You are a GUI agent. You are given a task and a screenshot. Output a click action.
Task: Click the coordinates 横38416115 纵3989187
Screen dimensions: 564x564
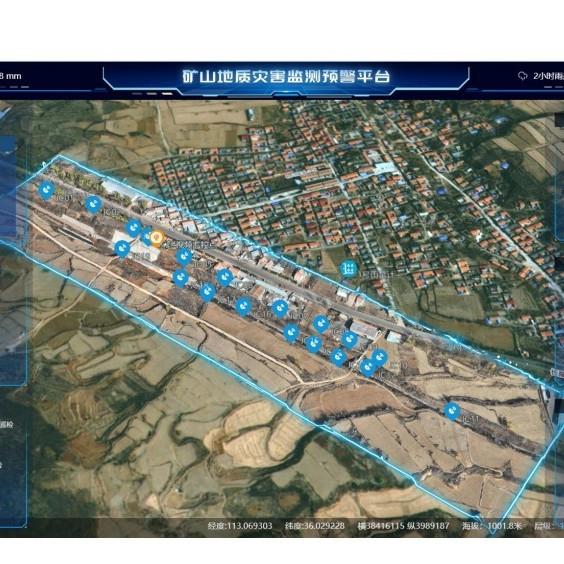pyautogui.click(x=404, y=526)
